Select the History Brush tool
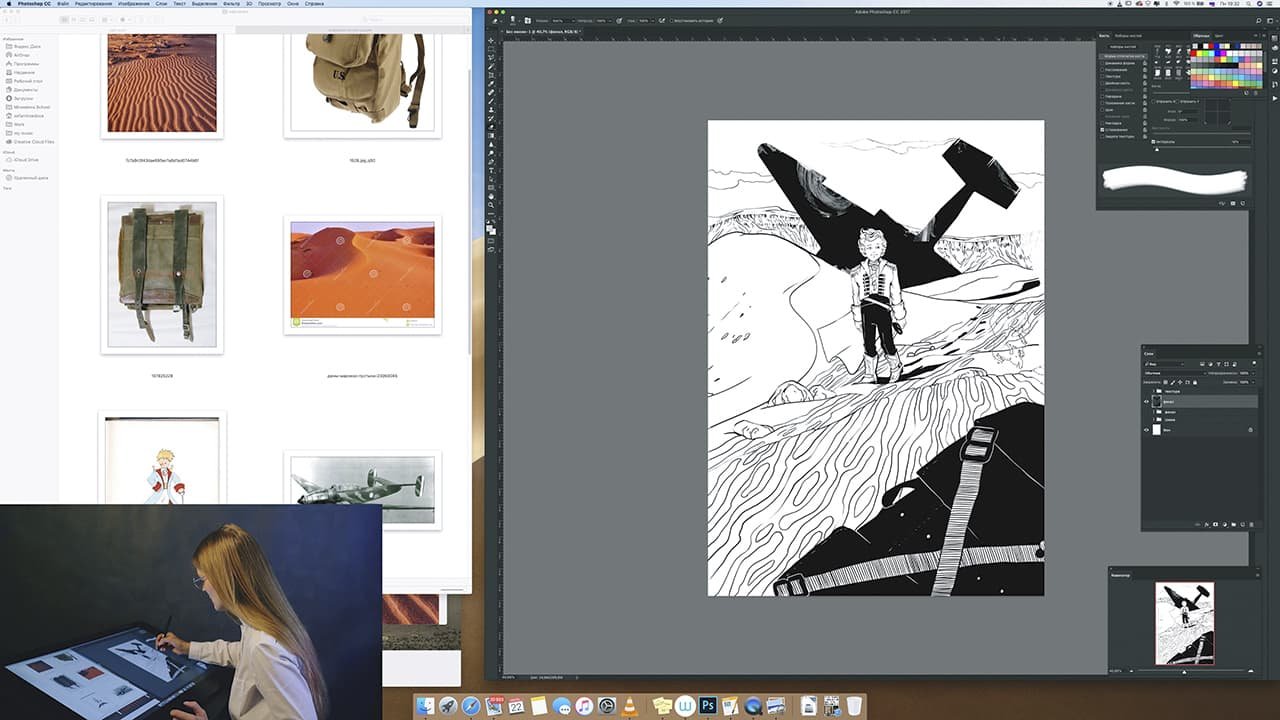Viewport: 1280px width, 720px height. point(491,118)
